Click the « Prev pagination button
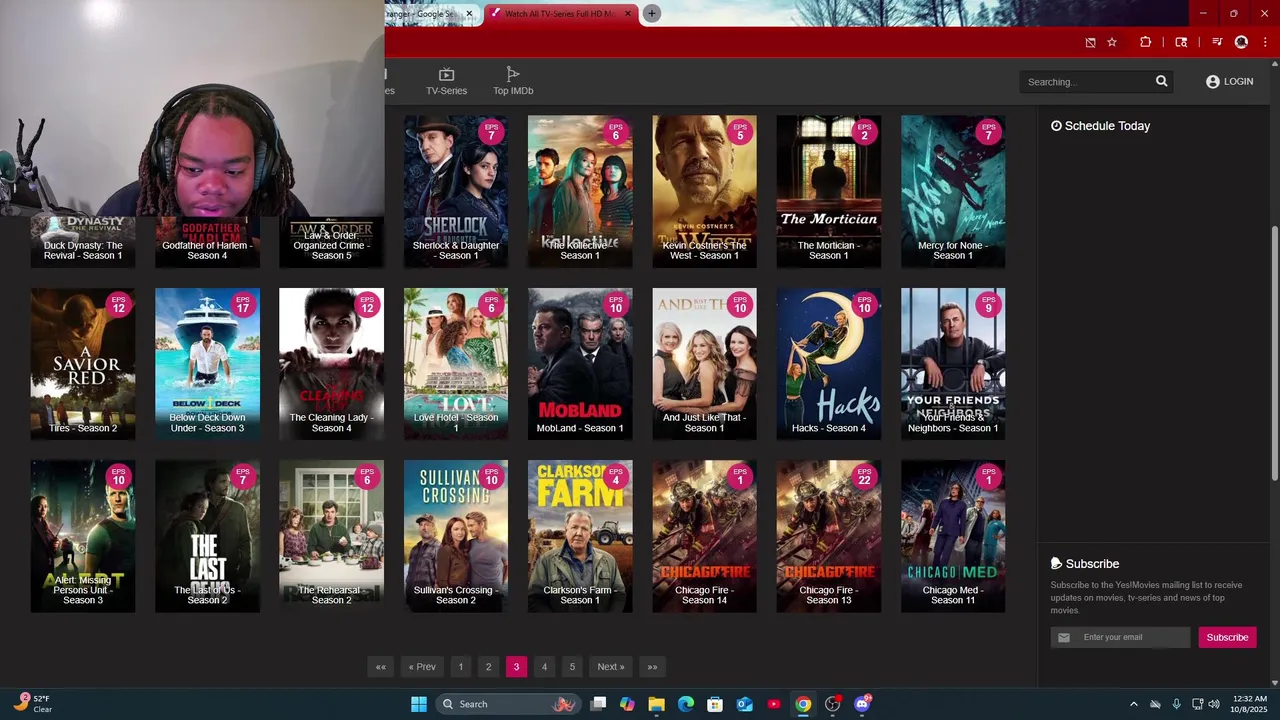This screenshot has height=720, width=1280. click(422, 667)
